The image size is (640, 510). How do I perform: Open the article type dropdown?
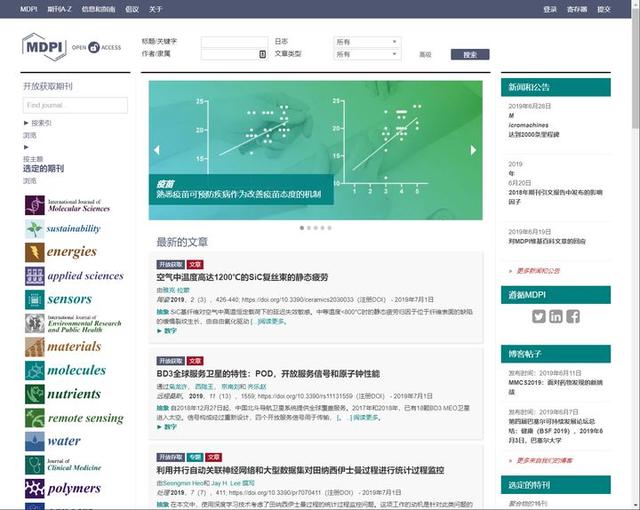[x=367, y=54]
